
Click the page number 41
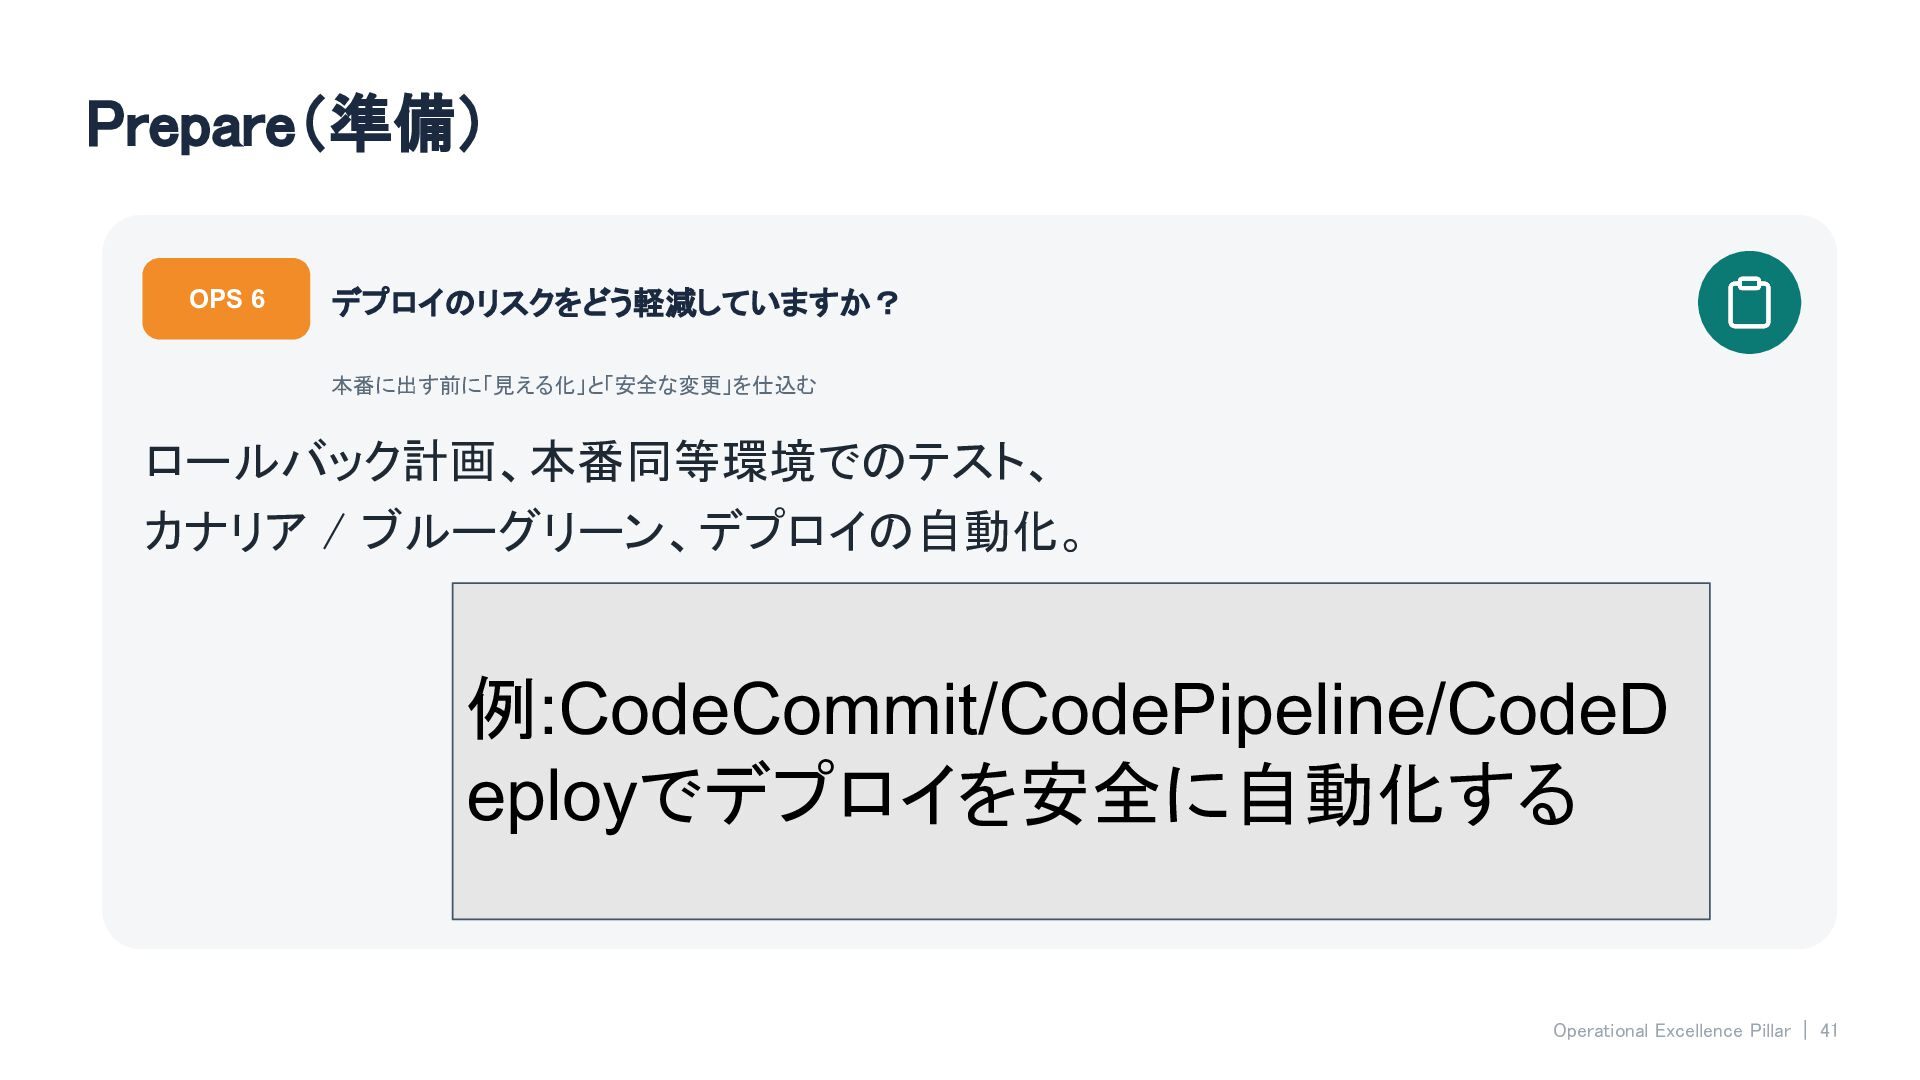1829,1031
